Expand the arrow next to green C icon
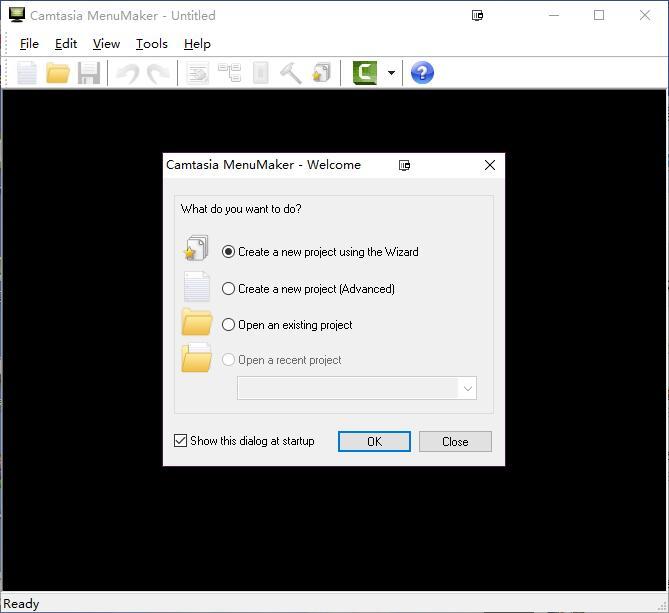Viewport: 669px width, 613px height. coord(391,73)
